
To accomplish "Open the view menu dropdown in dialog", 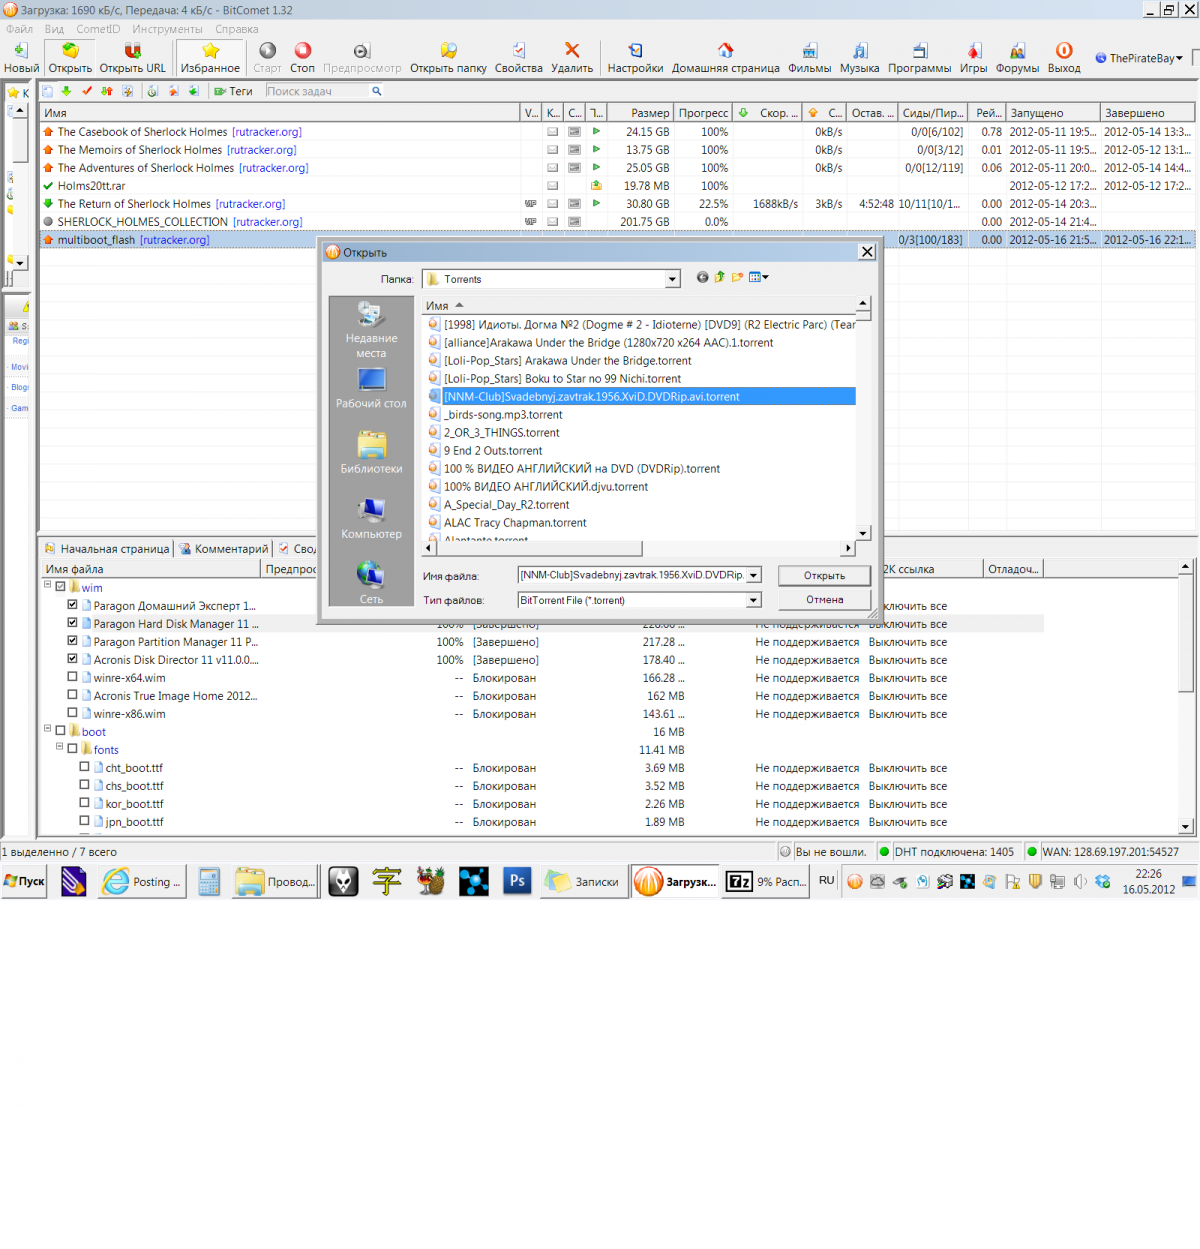I will point(759,278).
